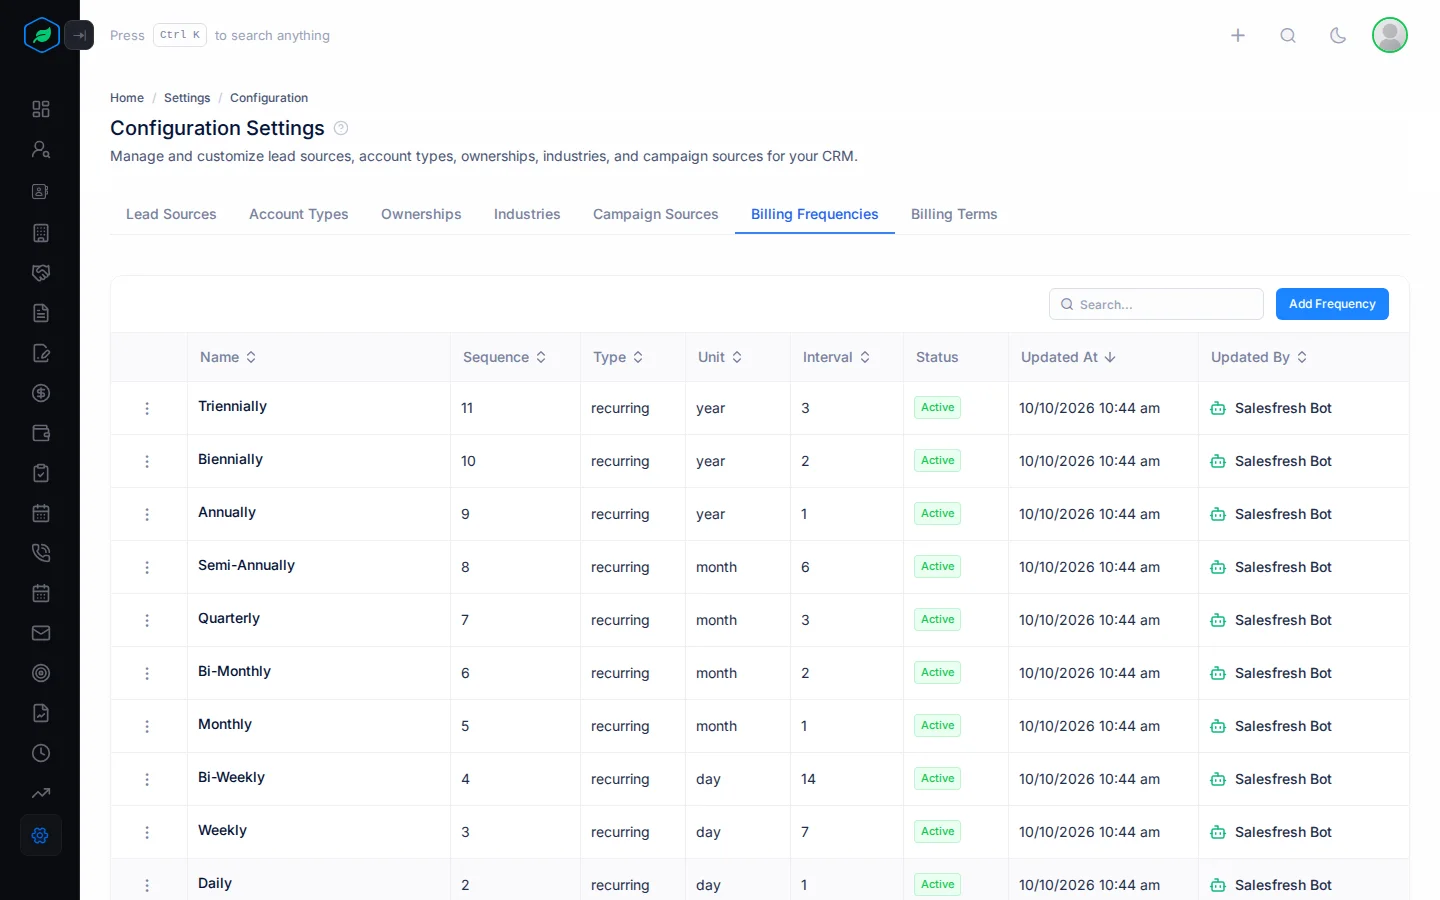Open the user avatar profile menu
Image resolution: width=1440 pixels, height=900 pixels.
pyautogui.click(x=1390, y=35)
